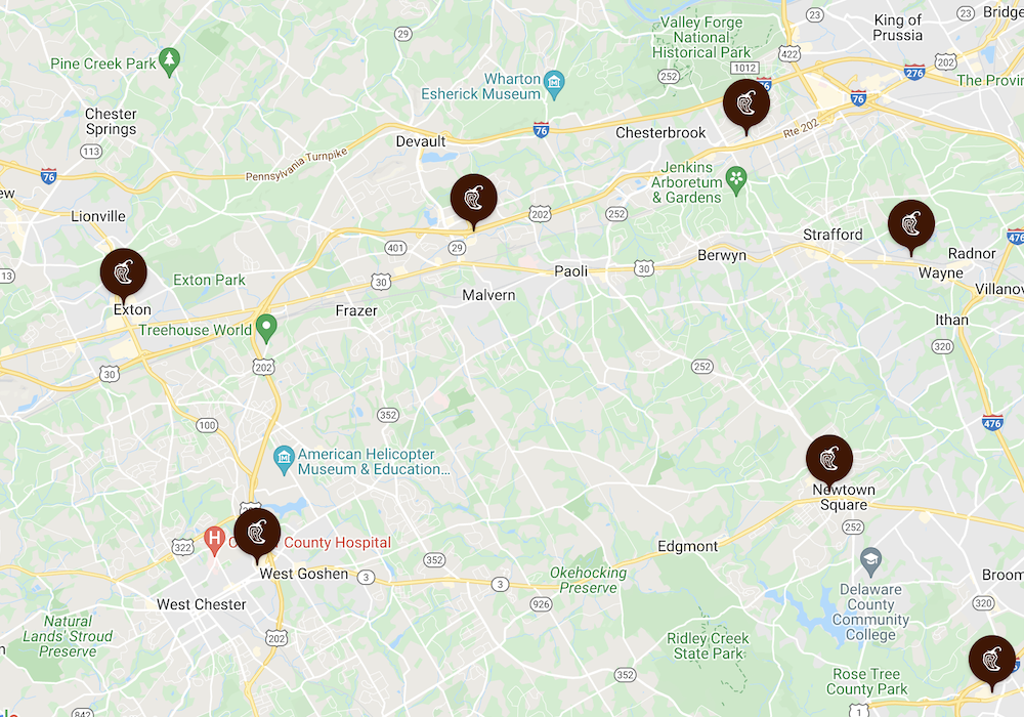Click the Treehouse World location pin
This screenshot has width=1024, height=717.
pyautogui.click(x=266, y=328)
